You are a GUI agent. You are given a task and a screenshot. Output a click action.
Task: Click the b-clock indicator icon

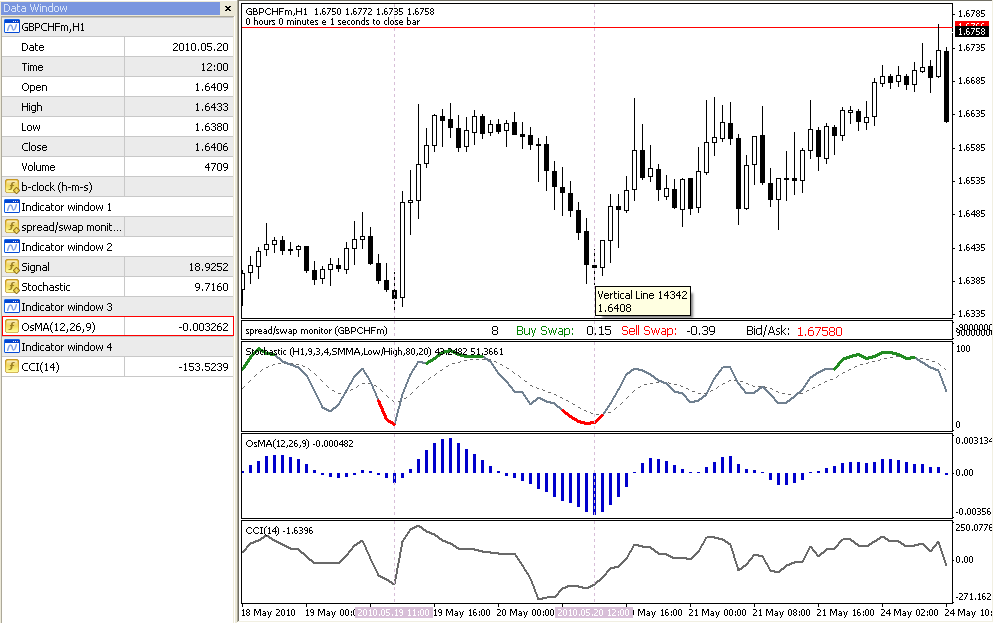(11, 187)
